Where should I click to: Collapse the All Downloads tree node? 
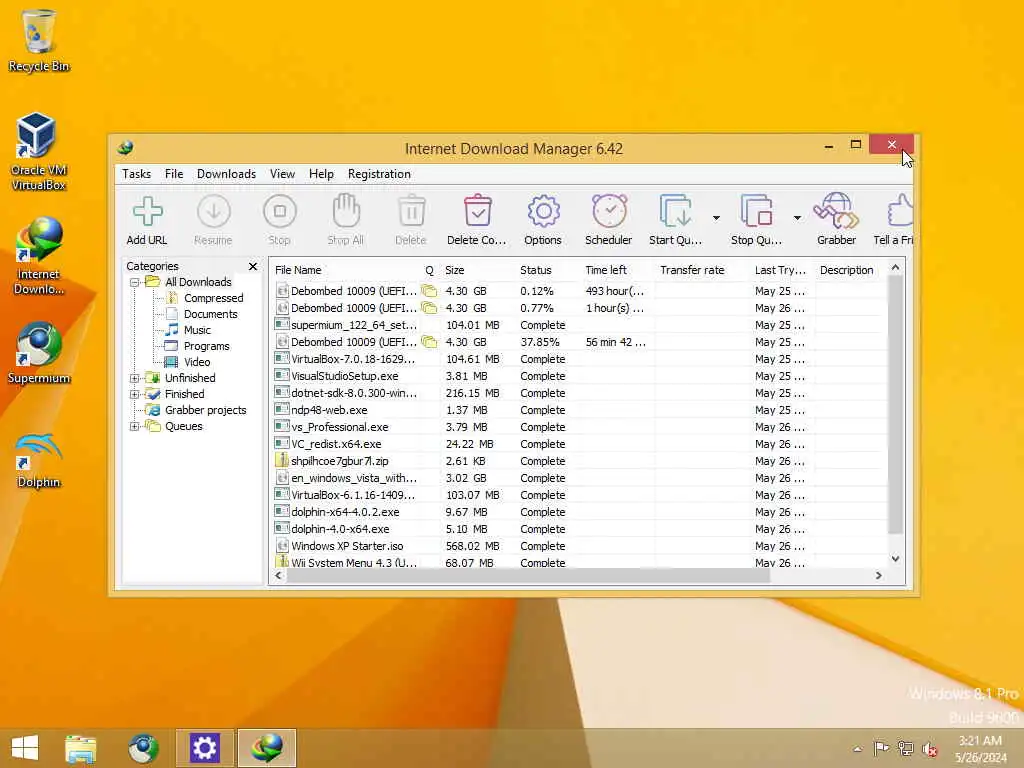tap(135, 283)
